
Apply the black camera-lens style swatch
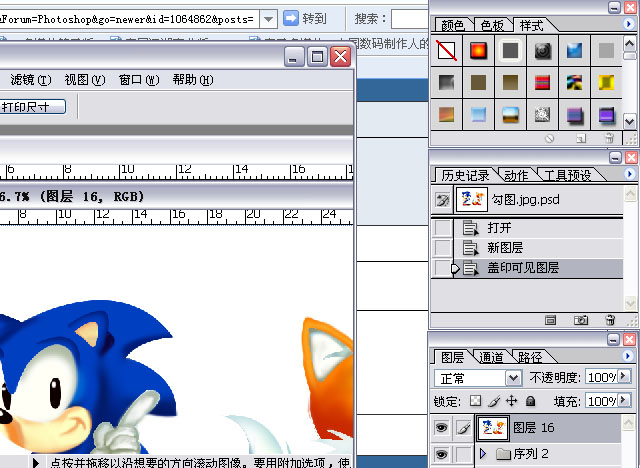[542, 51]
